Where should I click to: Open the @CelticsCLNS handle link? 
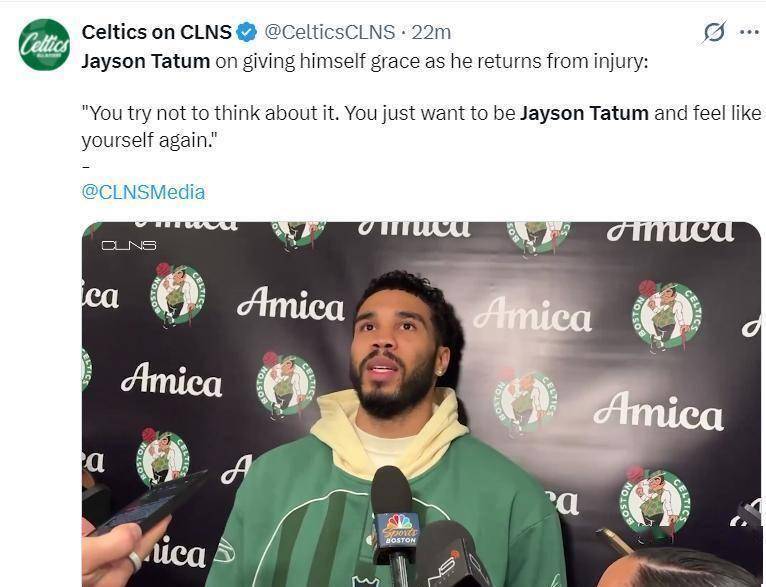[329, 32]
